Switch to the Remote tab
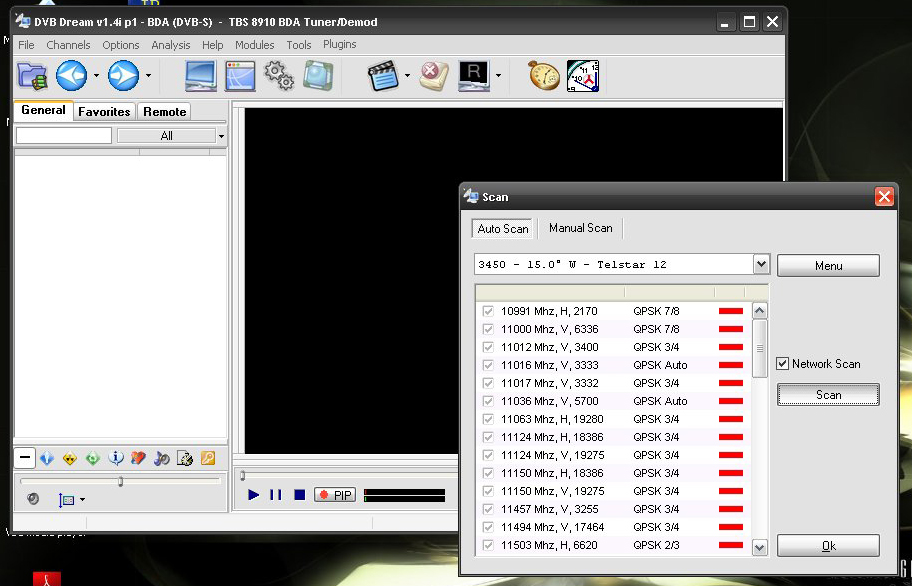912x586 pixels. (x=165, y=112)
